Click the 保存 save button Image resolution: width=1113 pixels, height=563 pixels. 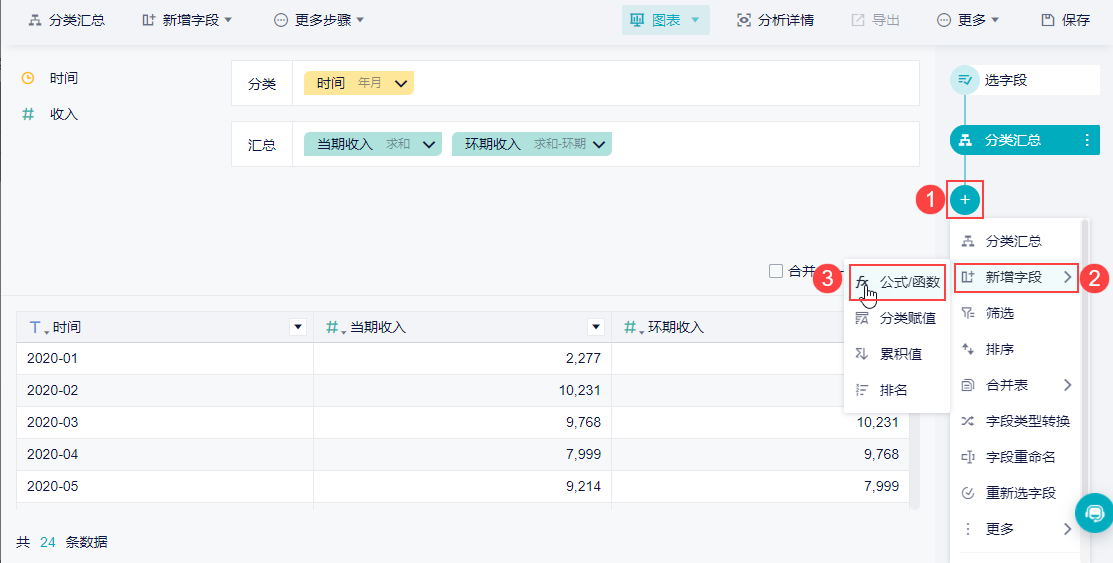1065,20
